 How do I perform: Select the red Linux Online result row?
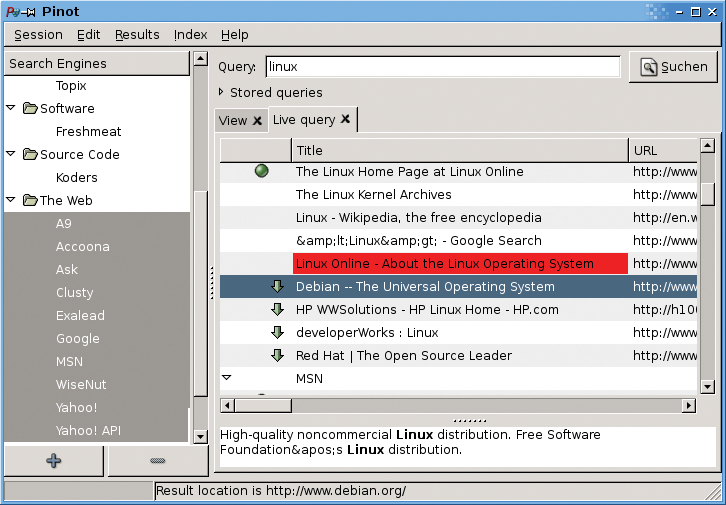pos(458,263)
